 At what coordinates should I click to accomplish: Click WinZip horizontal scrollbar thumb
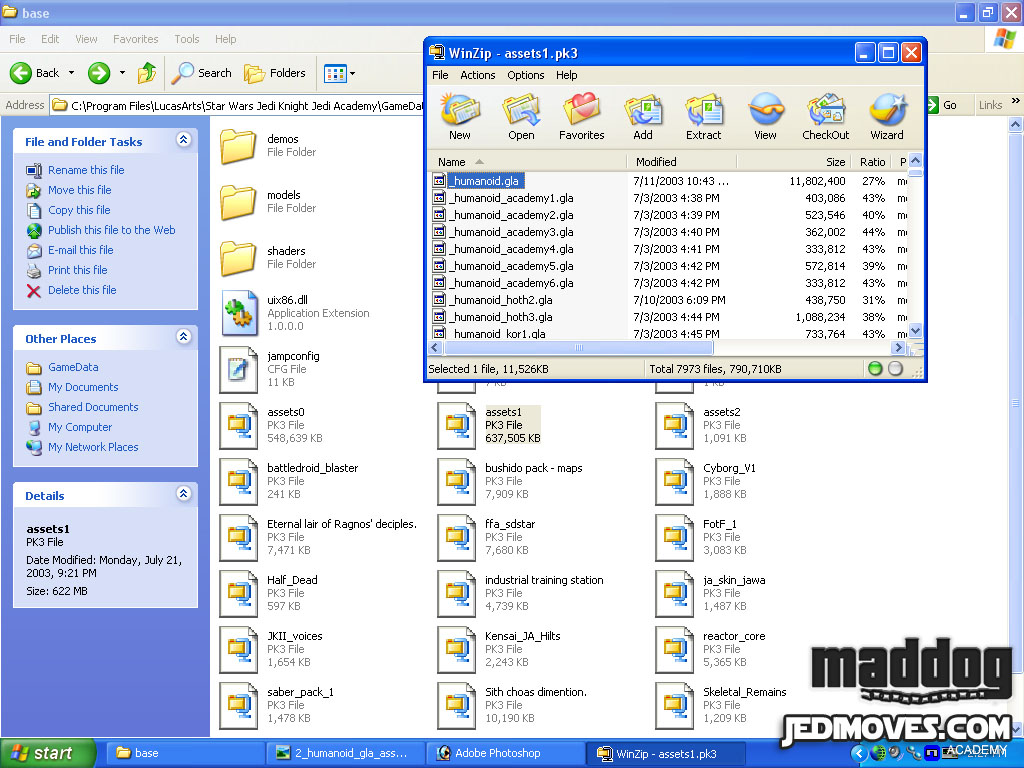pos(579,347)
